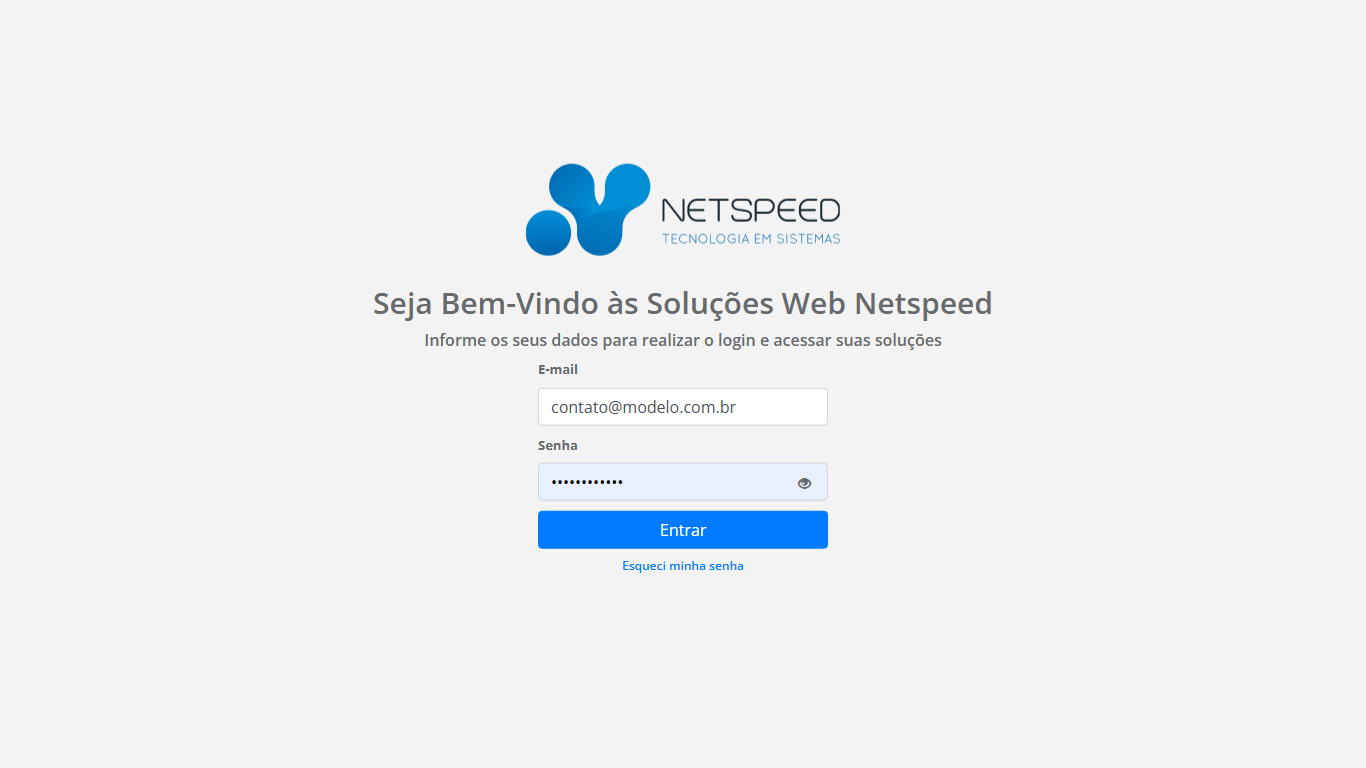The image size is (1366, 768).
Task: Click the small round lobe of the logo
Action: coord(548,233)
